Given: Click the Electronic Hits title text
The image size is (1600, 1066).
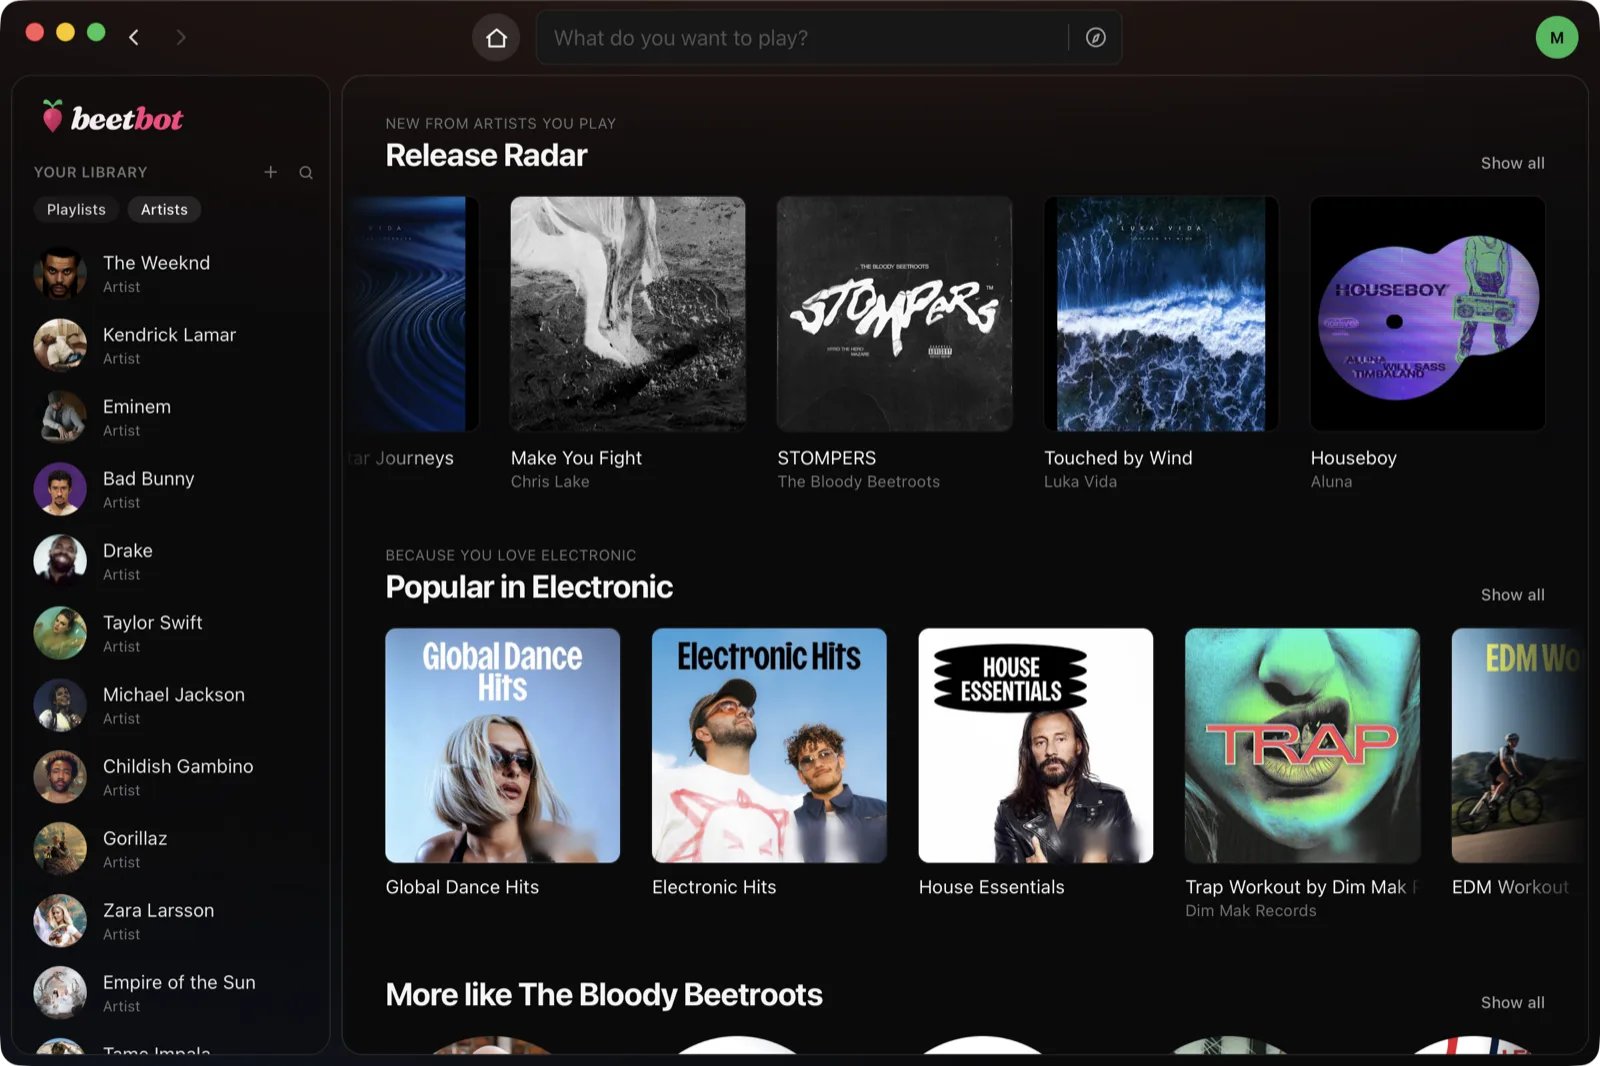Looking at the screenshot, I should (x=714, y=887).
